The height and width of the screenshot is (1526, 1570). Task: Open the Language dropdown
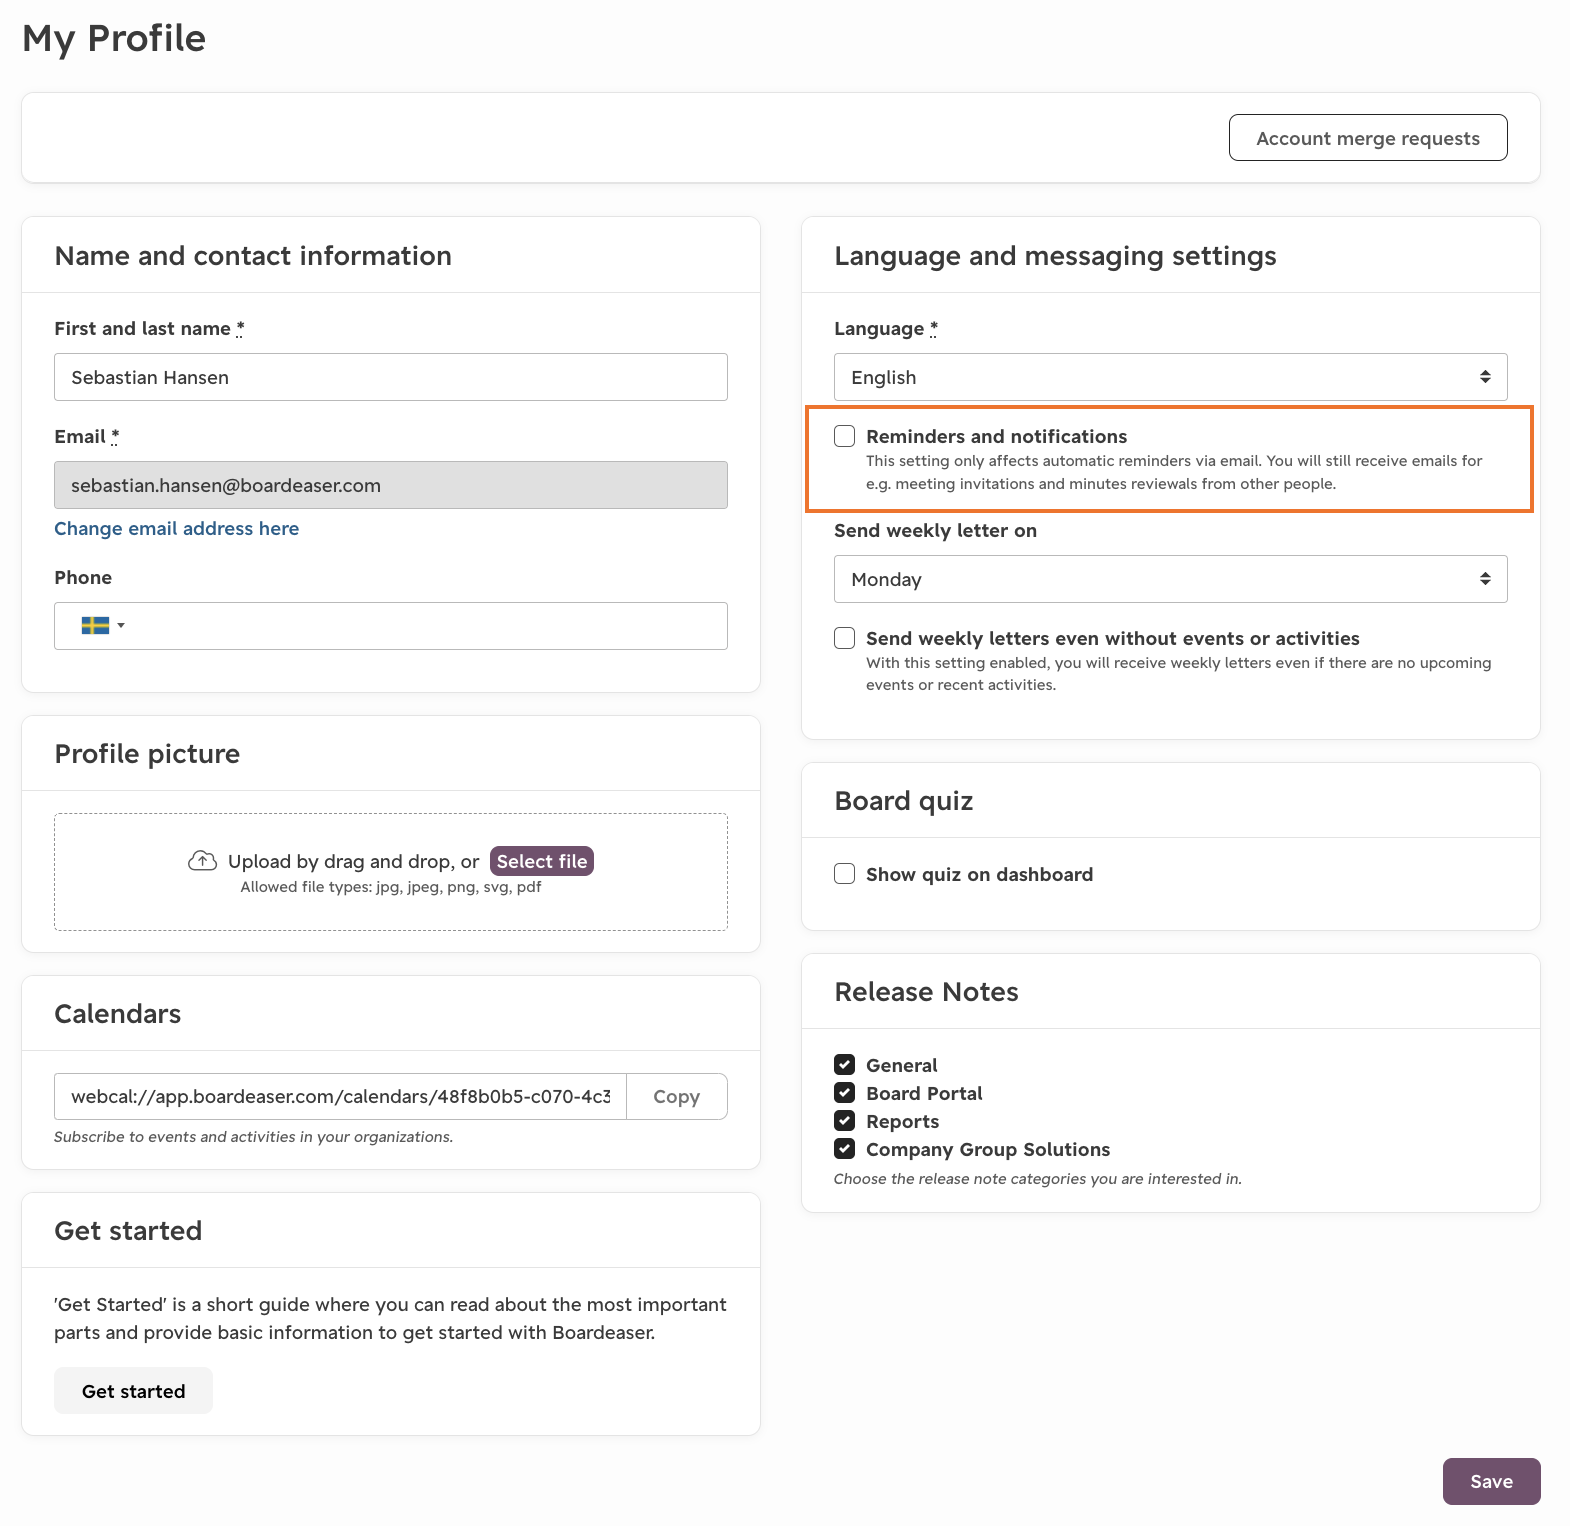pyautogui.click(x=1170, y=377)
